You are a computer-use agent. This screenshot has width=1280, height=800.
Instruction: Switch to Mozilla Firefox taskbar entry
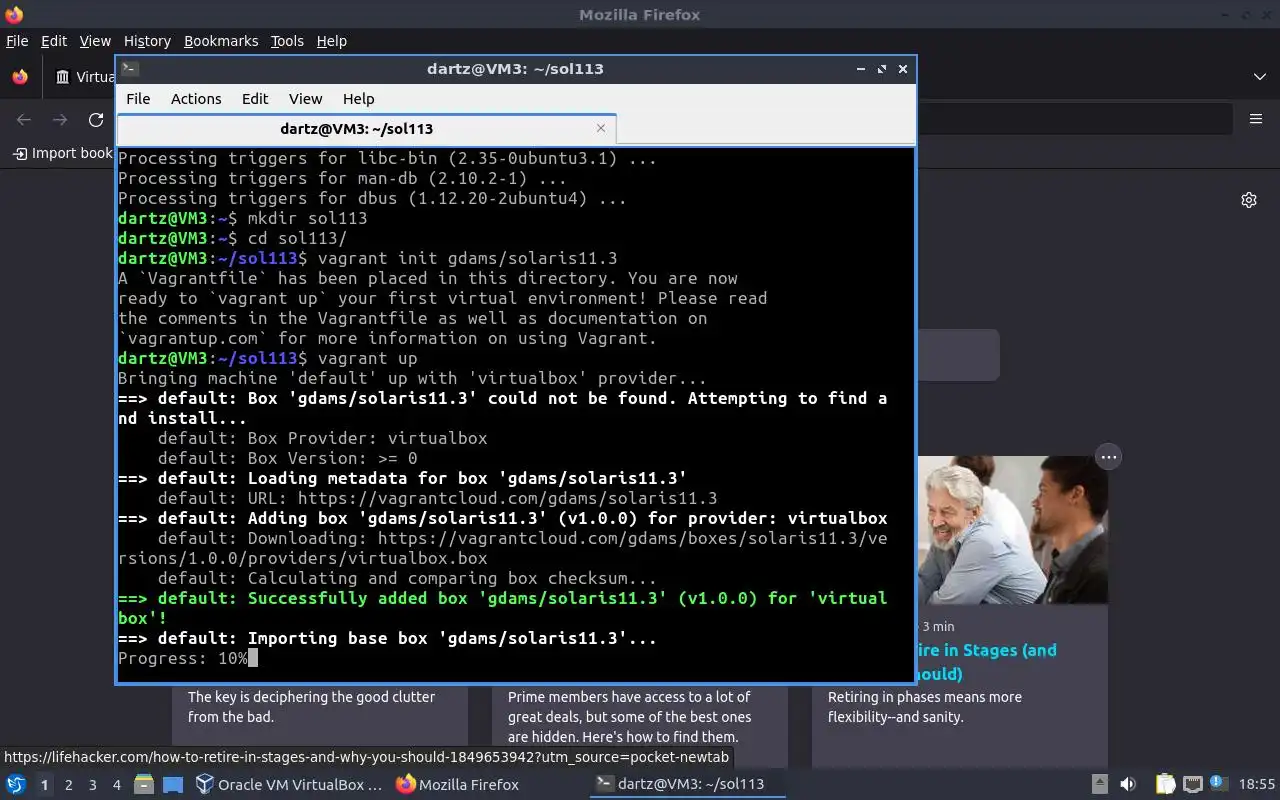point(458,785)
